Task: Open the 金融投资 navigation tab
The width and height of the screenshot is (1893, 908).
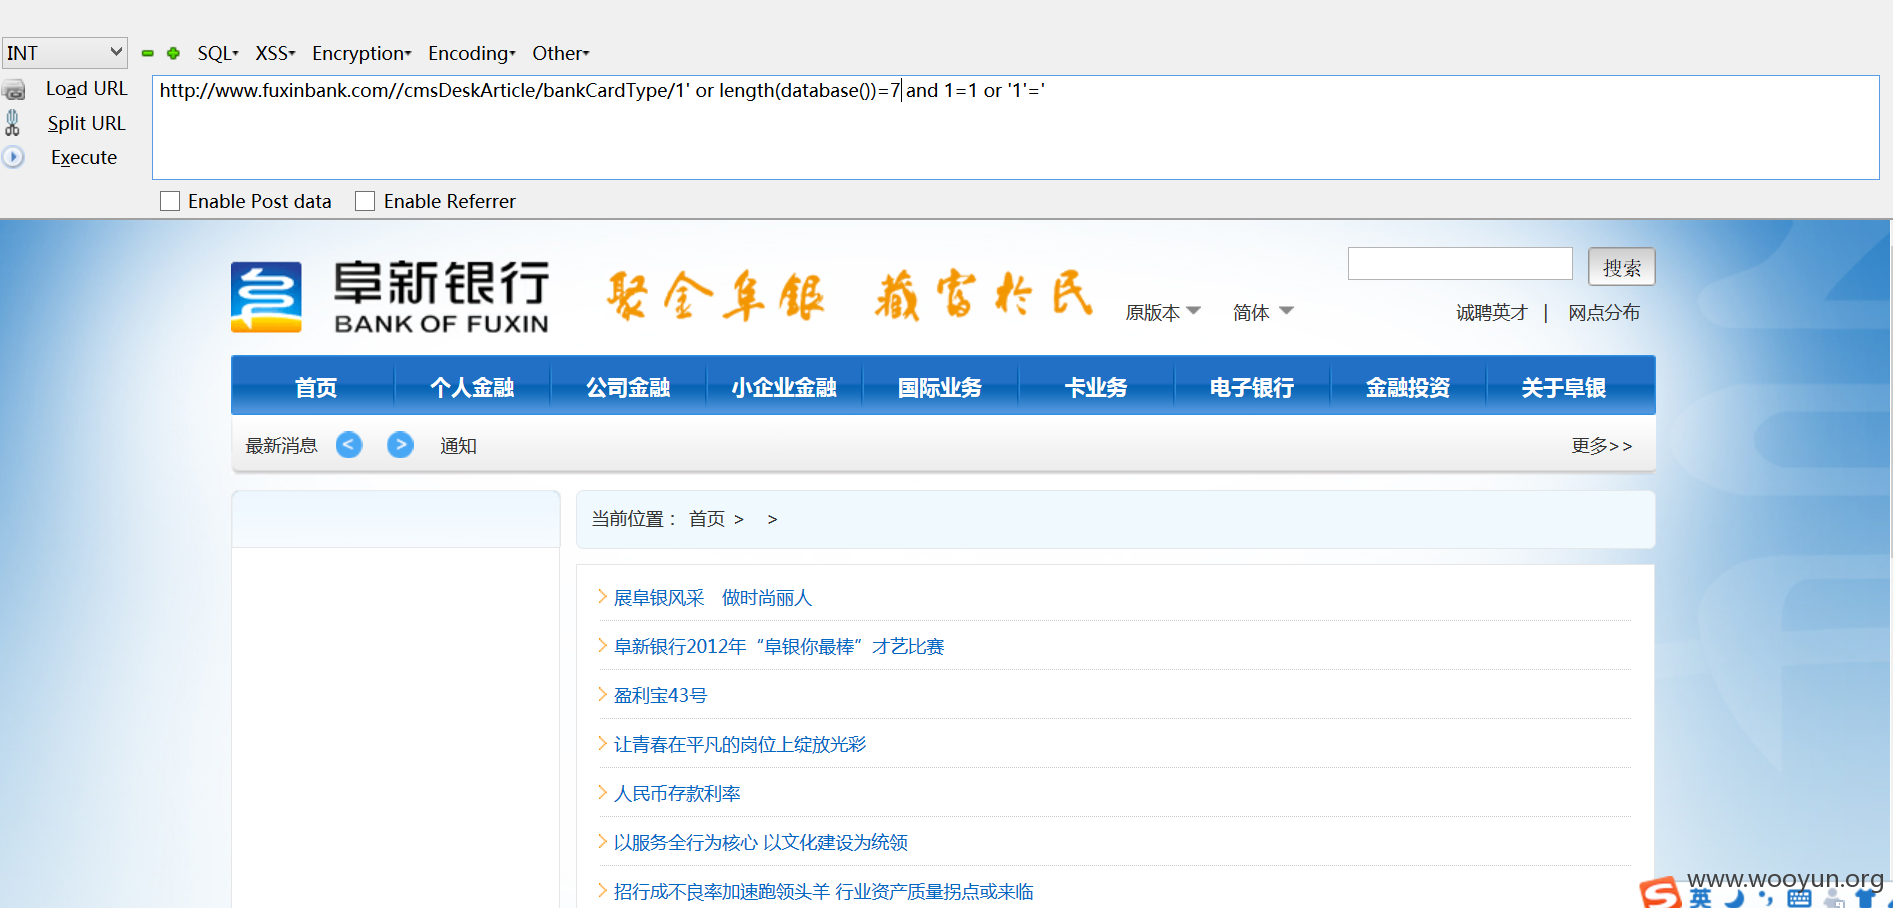Action: pos(1408,386)
